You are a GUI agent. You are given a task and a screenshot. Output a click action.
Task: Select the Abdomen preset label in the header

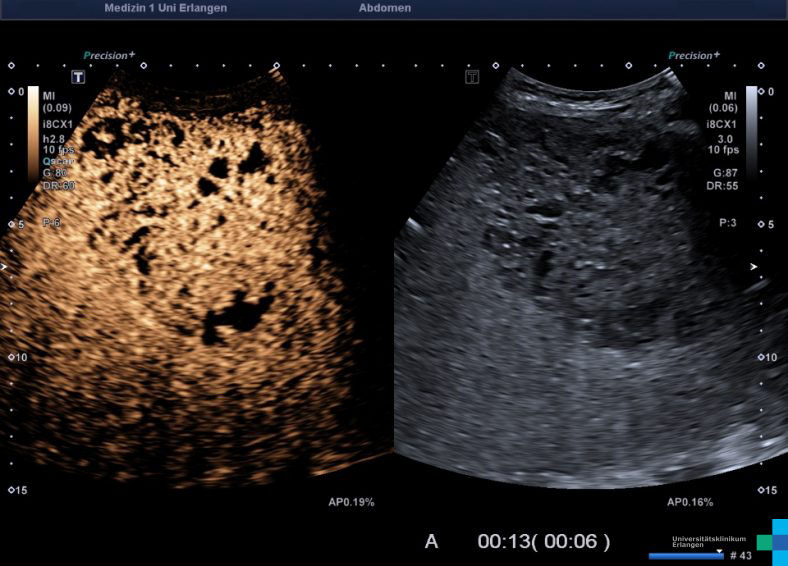[384, 8]
